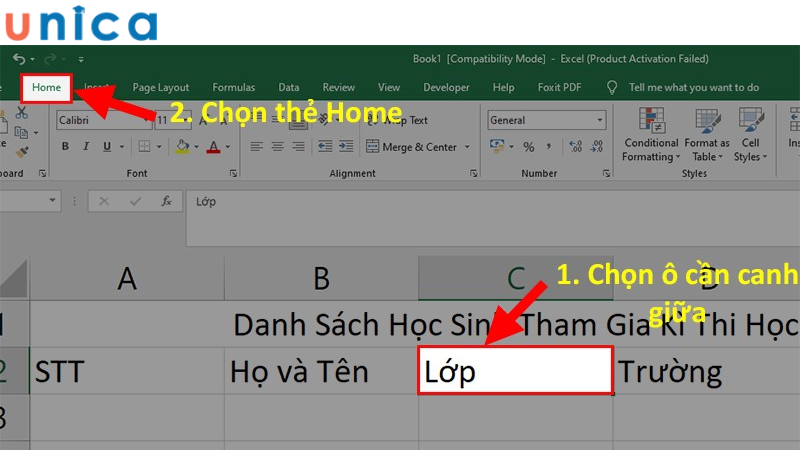Apply red Font Color

(213, 147)
